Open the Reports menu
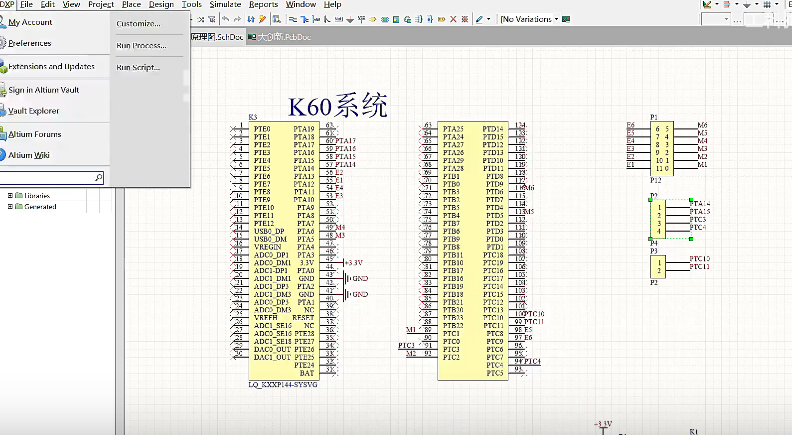The image size is (792, 435). point(263,4)
